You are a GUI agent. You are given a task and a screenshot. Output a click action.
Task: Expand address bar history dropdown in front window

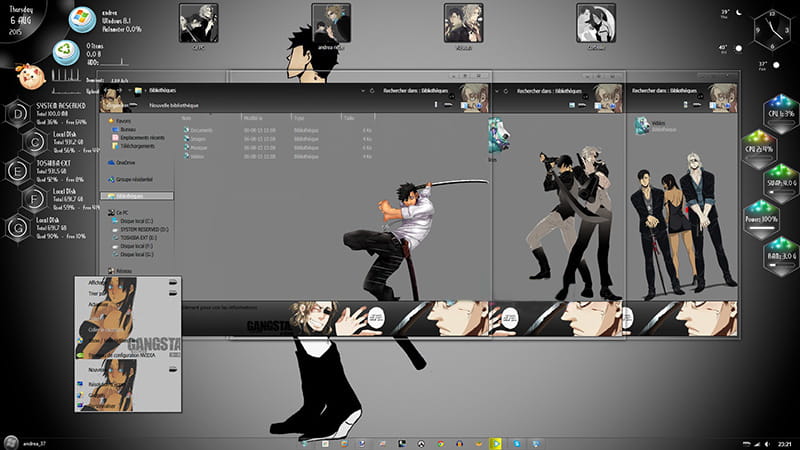point(363,91)
